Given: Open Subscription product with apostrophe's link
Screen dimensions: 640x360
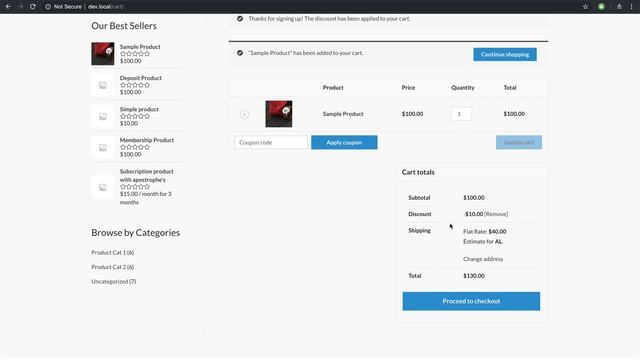Looking at the screenshot, I should point(147,176).
